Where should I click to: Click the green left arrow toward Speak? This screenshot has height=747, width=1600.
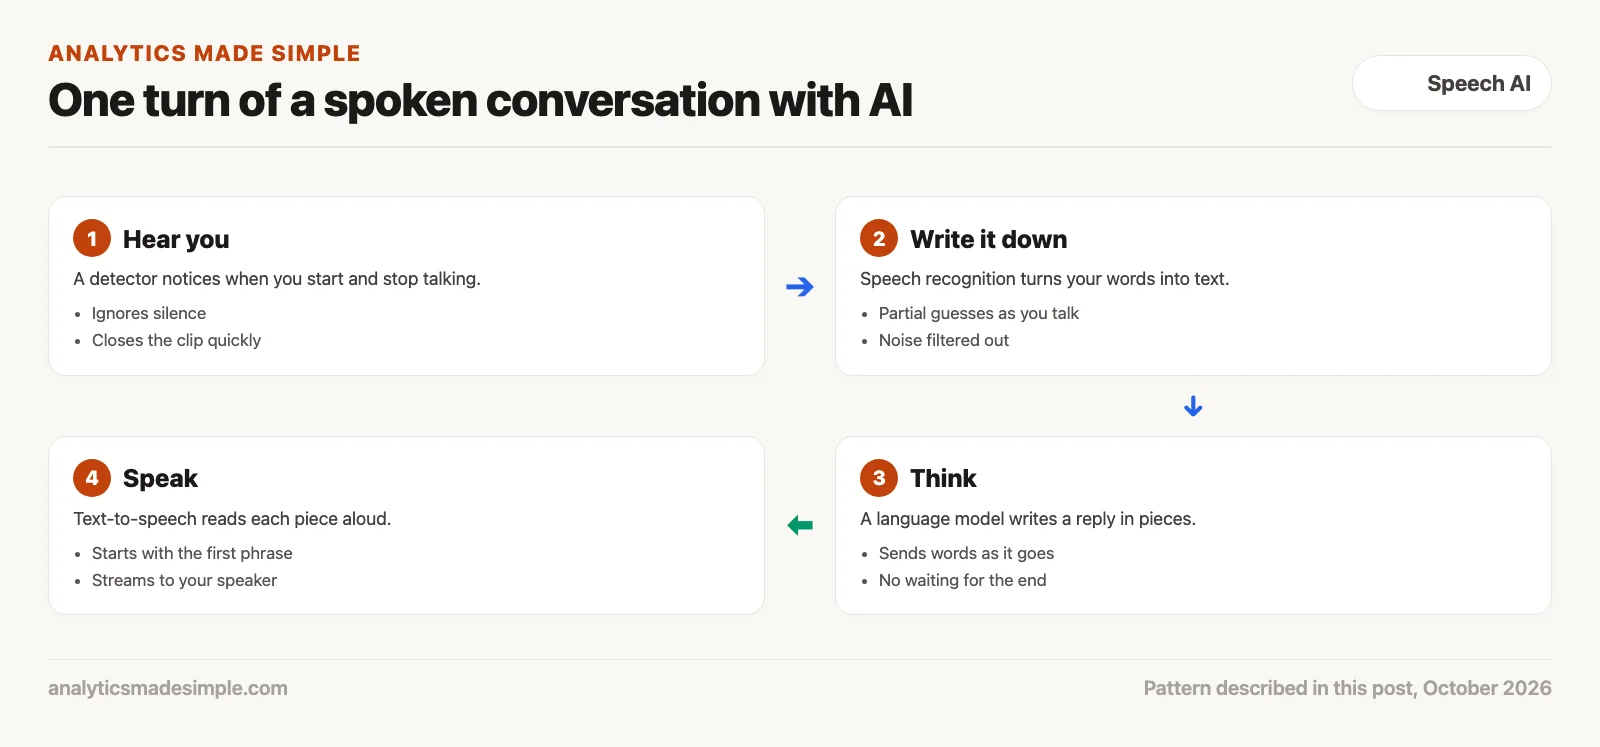click(x=800, y=525)
